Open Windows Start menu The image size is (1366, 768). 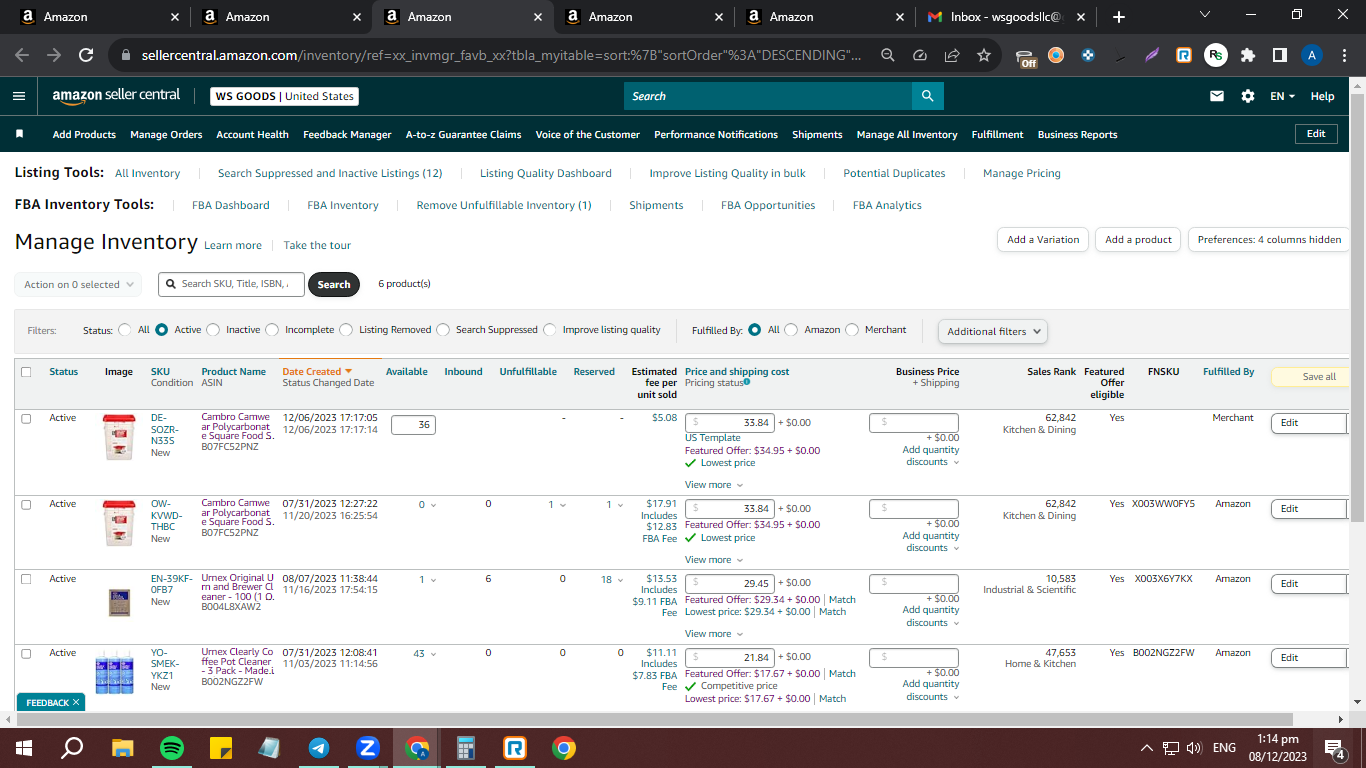click(24, 748)
